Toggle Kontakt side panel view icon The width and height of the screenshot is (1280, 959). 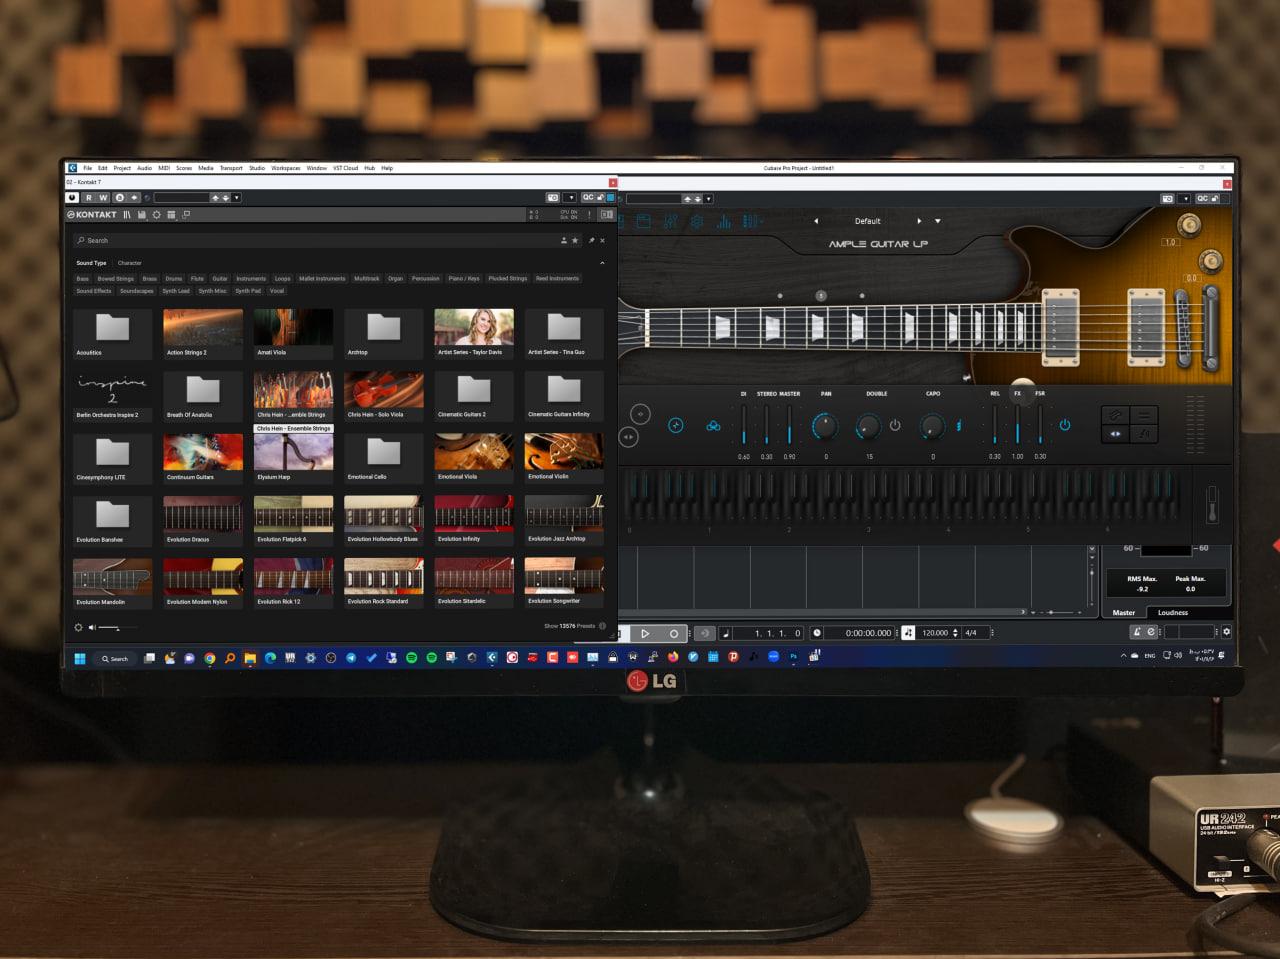pos(606,214)
